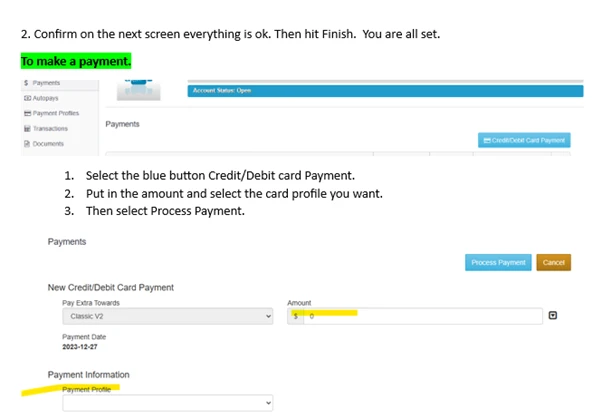602x419 pixels.
Task: Click the Transactions sidebar icon
Action: point(25,129)
